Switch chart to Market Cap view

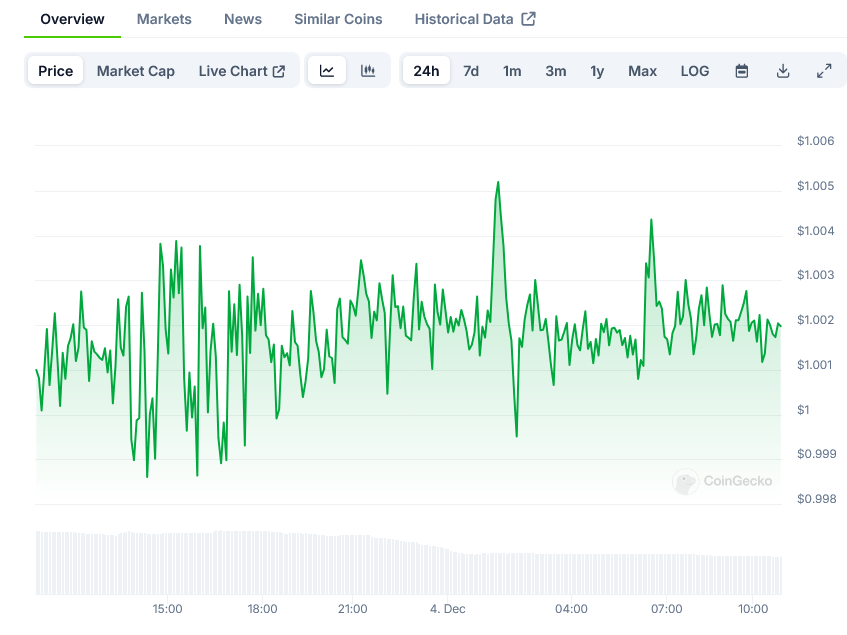point(136,71)
